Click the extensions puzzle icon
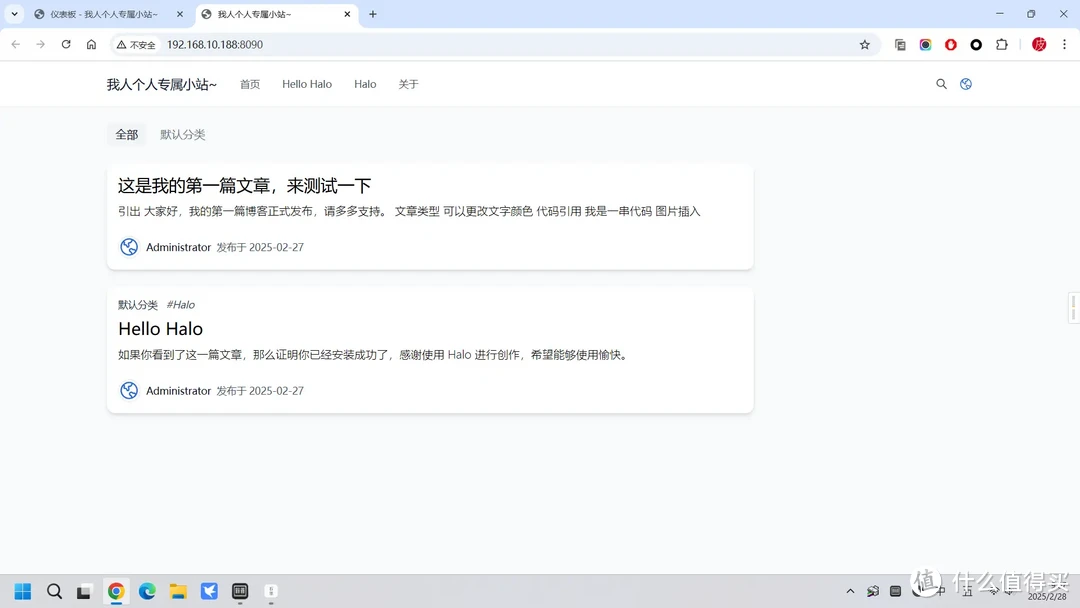 coord(1001,44)
